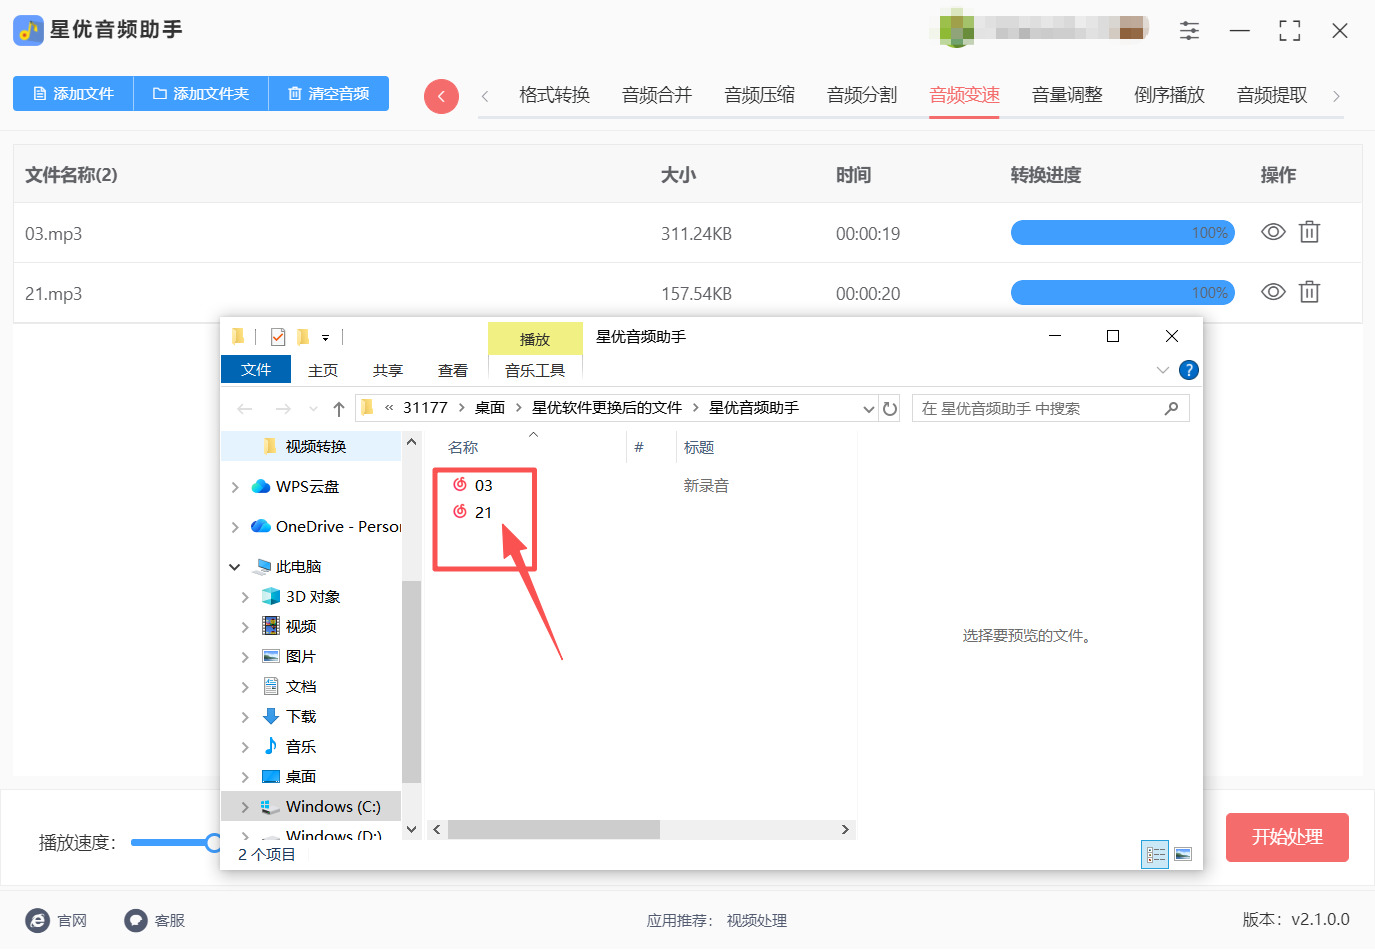
Task: Select Windows (C:) drive
Action: coord(332,807)
